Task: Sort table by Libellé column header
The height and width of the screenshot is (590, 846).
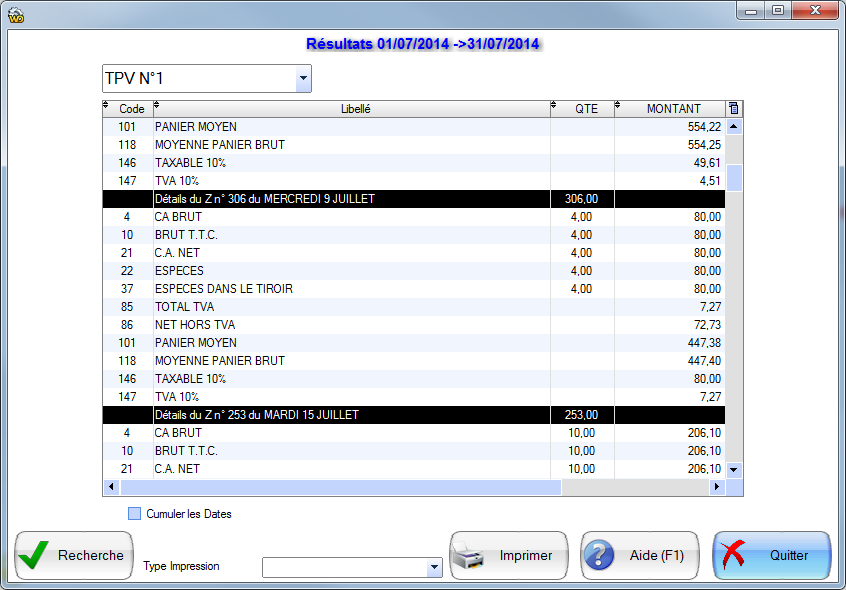Action: (355, 109)
